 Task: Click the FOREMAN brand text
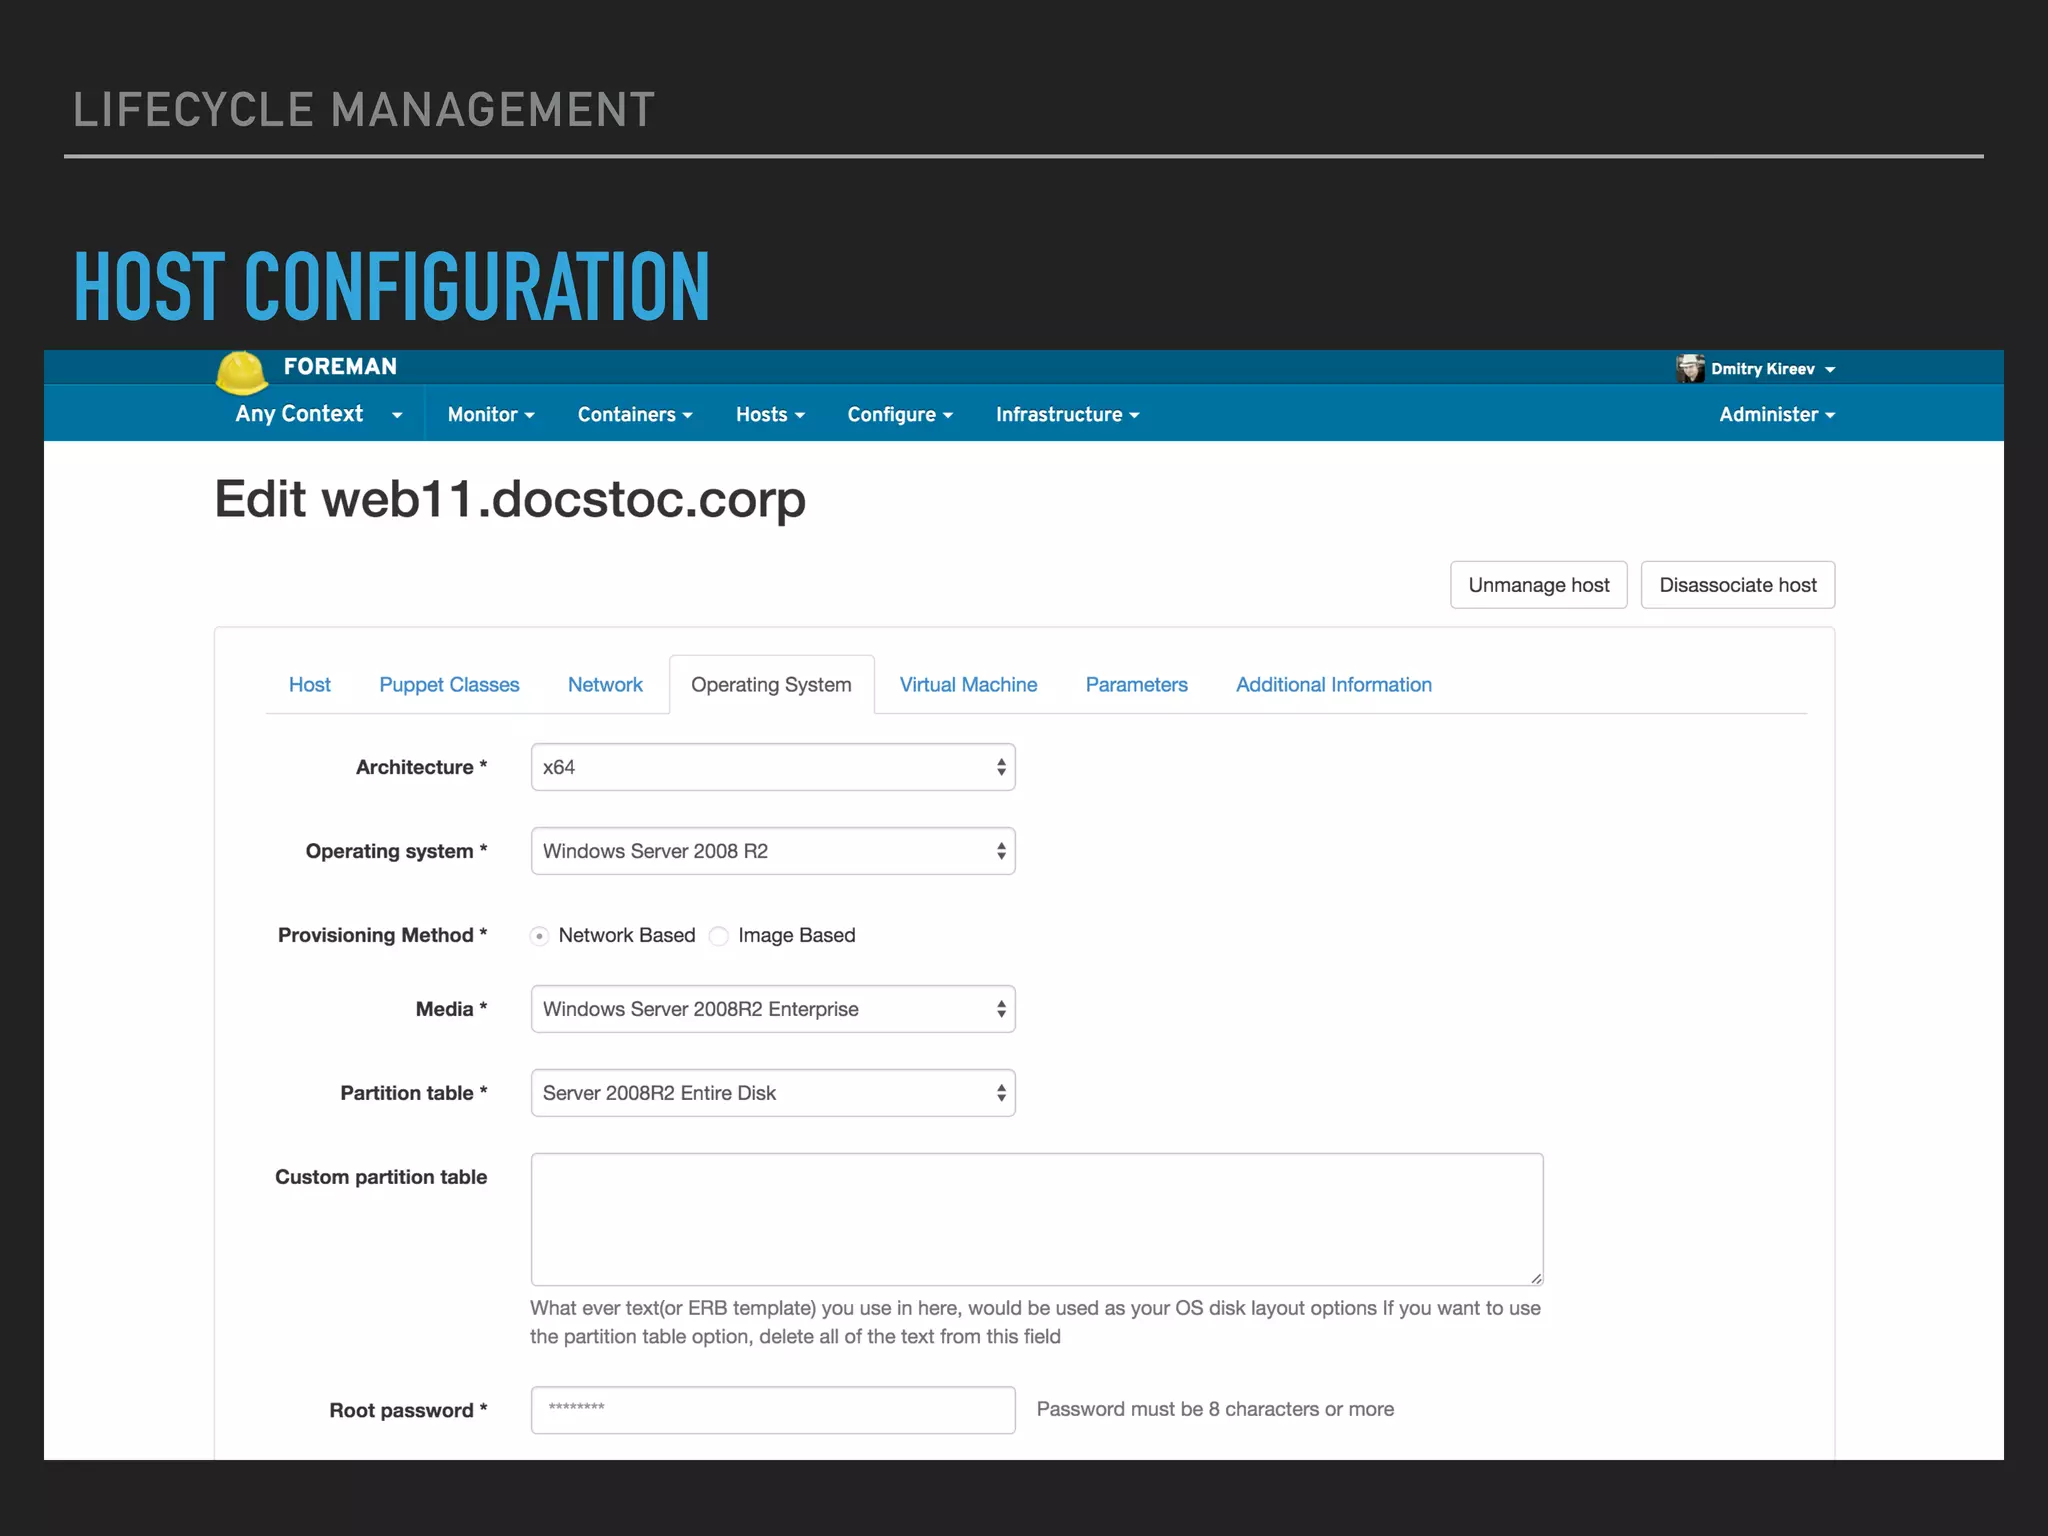click(x=340, y=367)
